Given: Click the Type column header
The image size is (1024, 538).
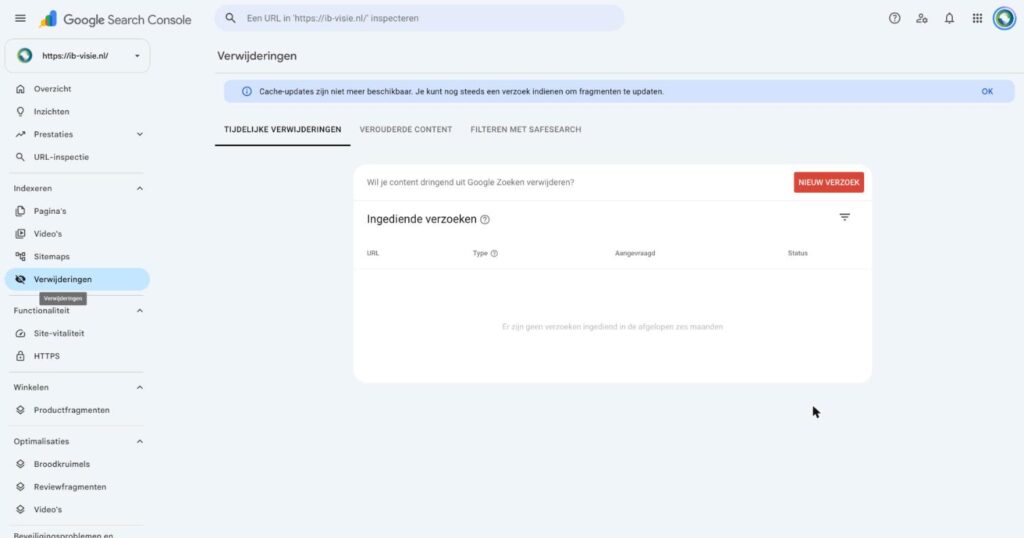Looking at the screenshot, I should pyautogui.click(x=480, y=253).
